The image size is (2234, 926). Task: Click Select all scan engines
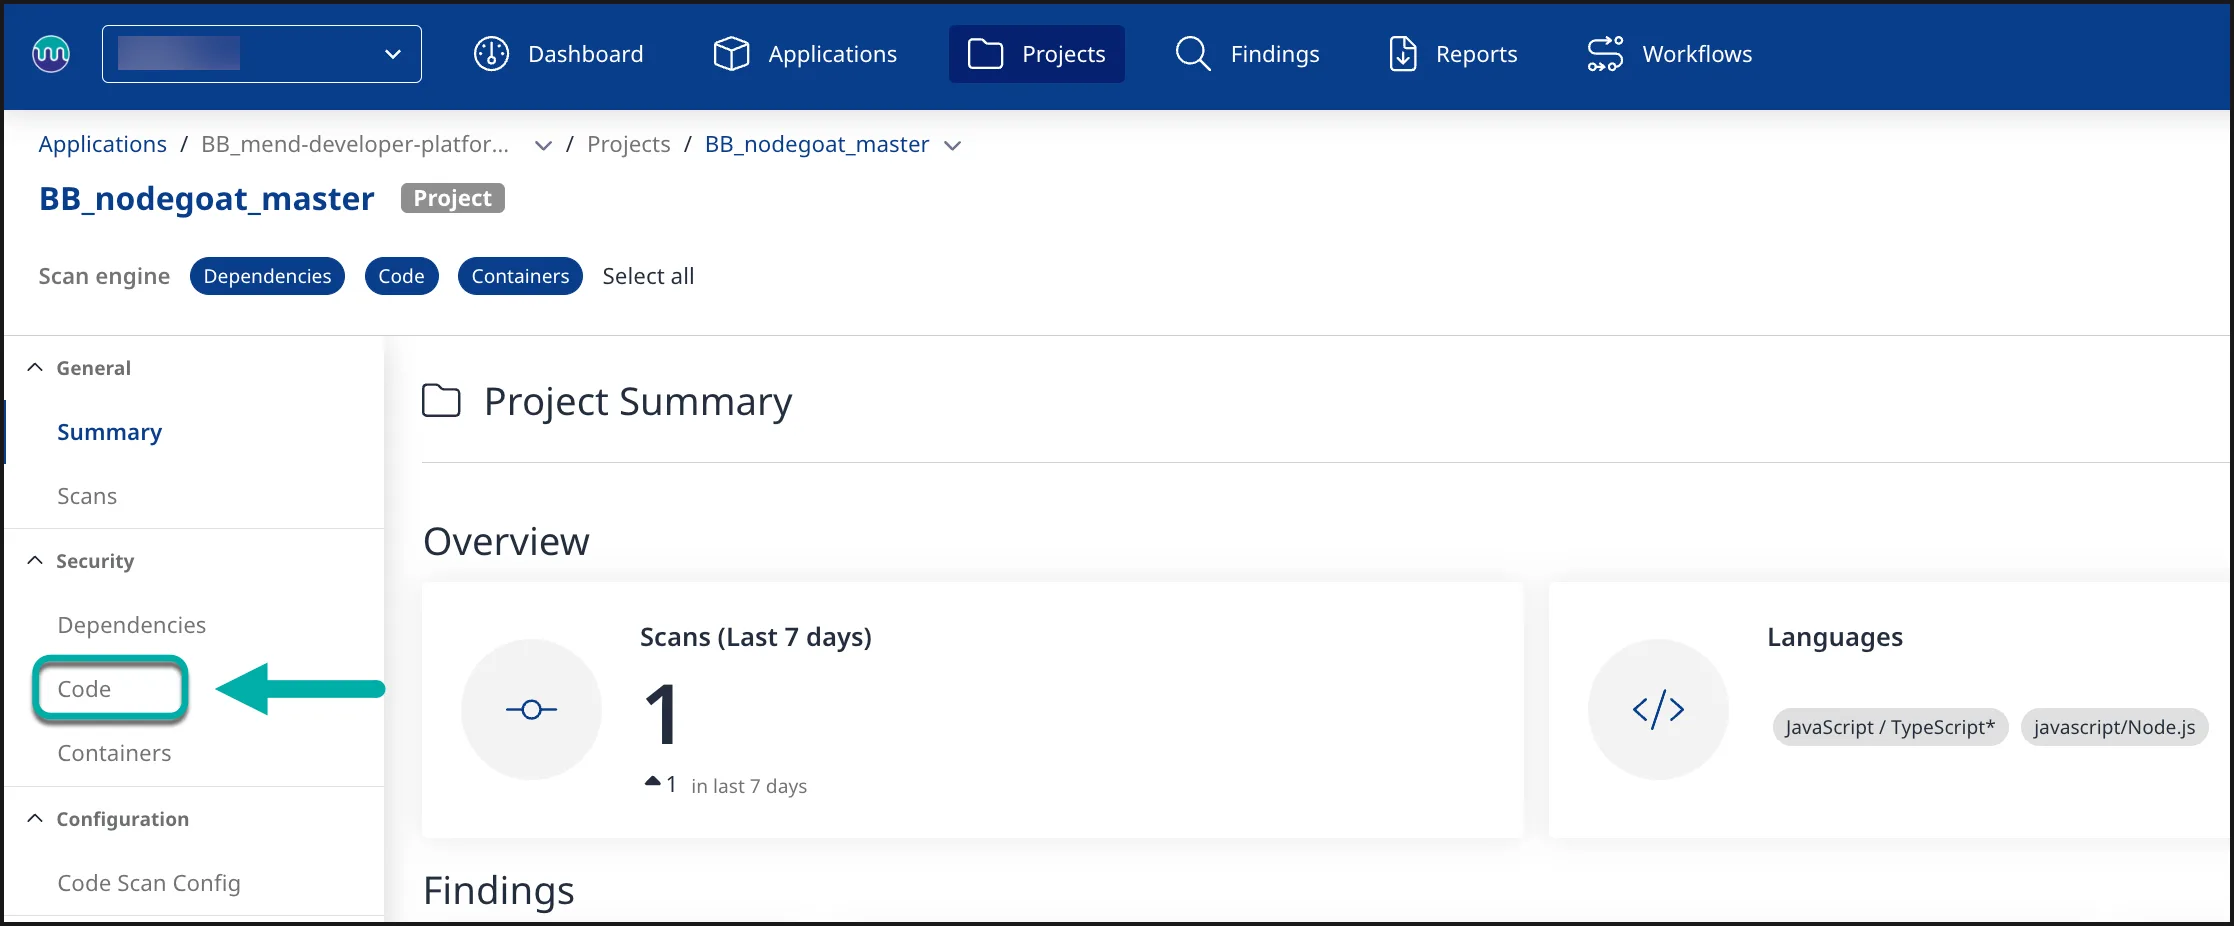click(x=648, y=276)
